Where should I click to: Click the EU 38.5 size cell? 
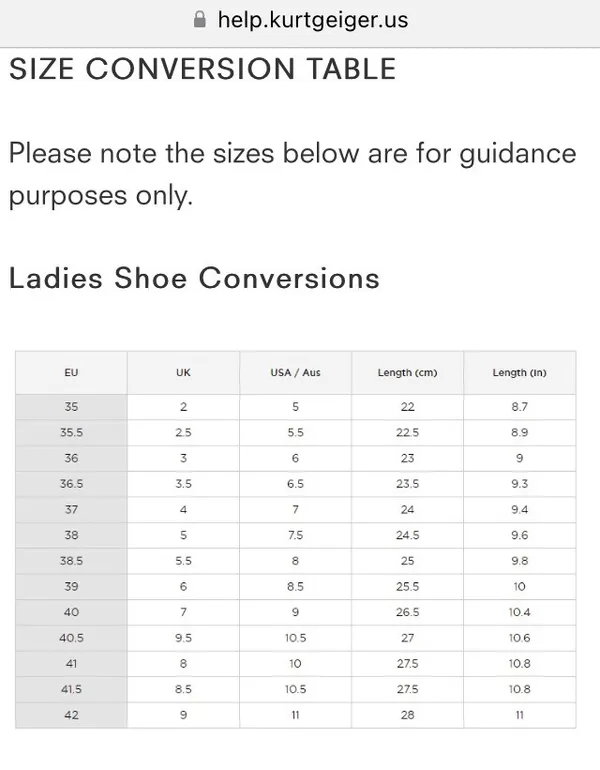pyautogui.click(x=71, y=561)
